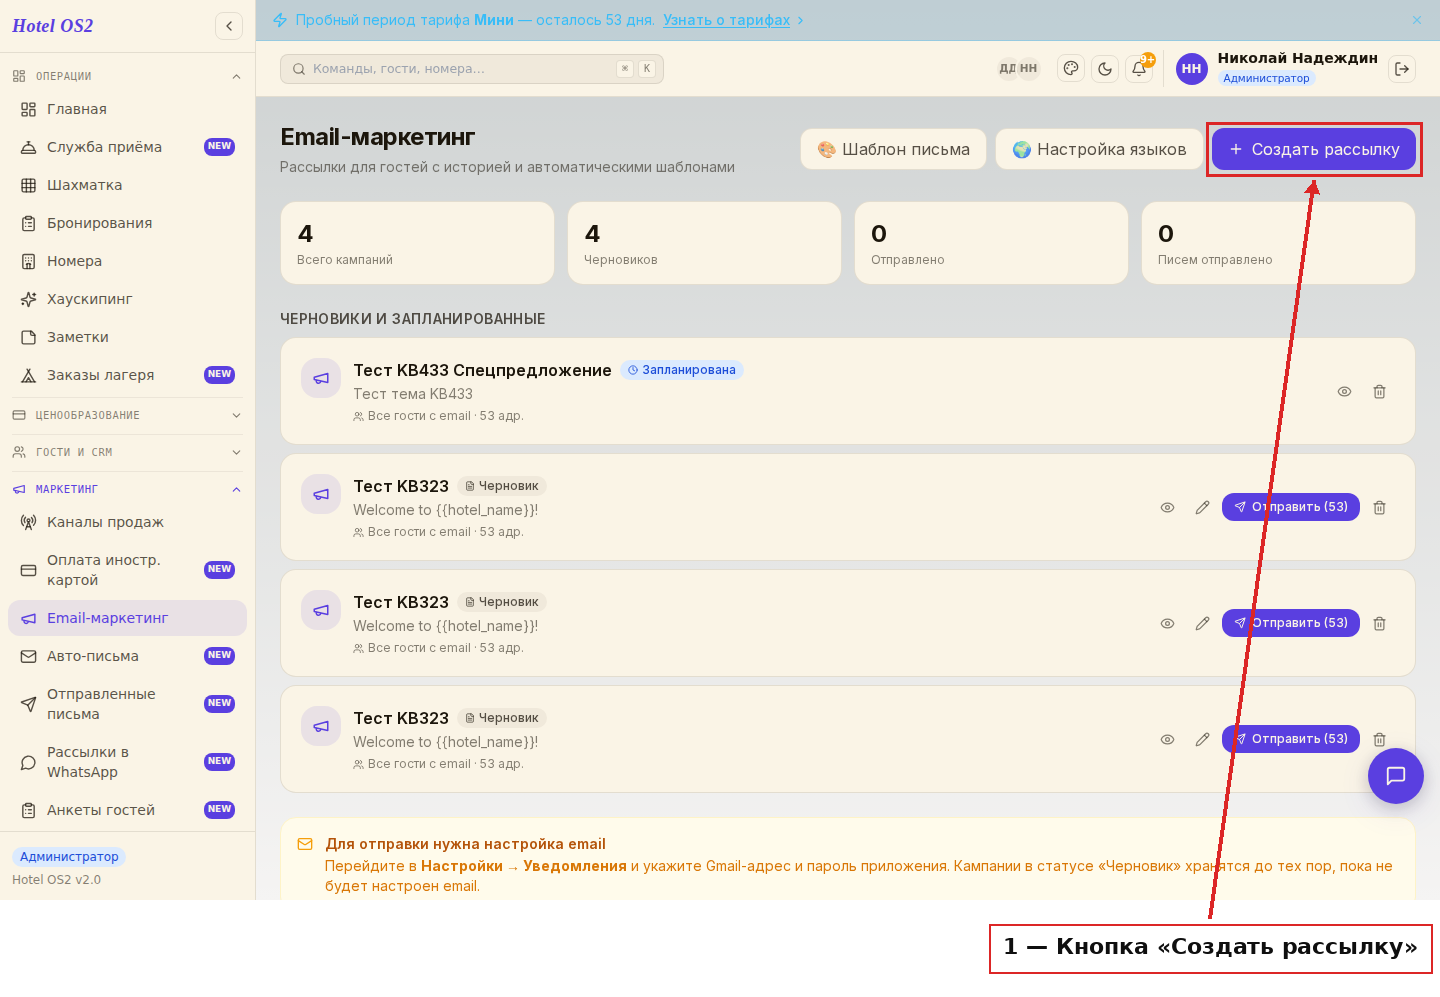The width and height of the screenshot is (1440, 997).
Task: Preview the Тест КВ433 campaign via the eye icon
Action: tap(1344, 392)
